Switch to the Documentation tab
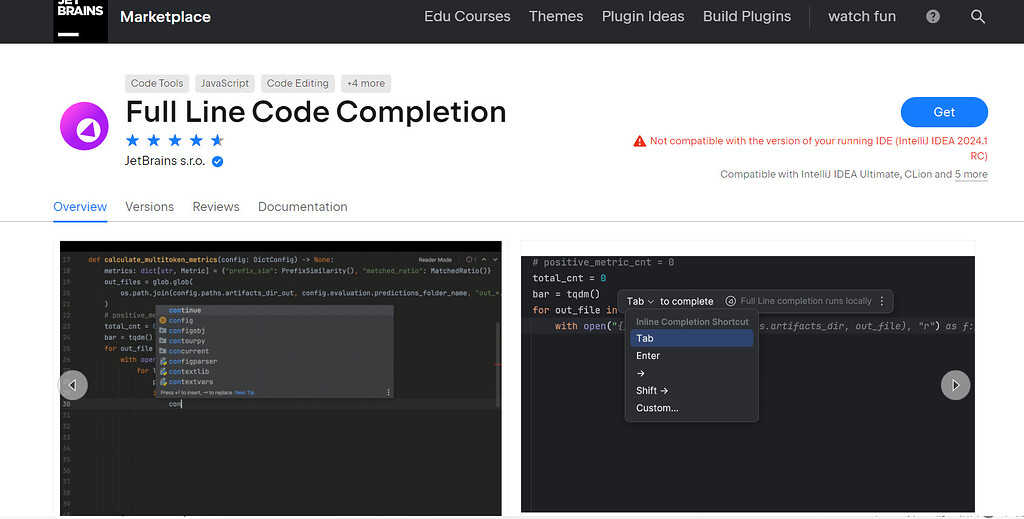The width and height of the screenshot is (1024, 519). coord(302,206)
